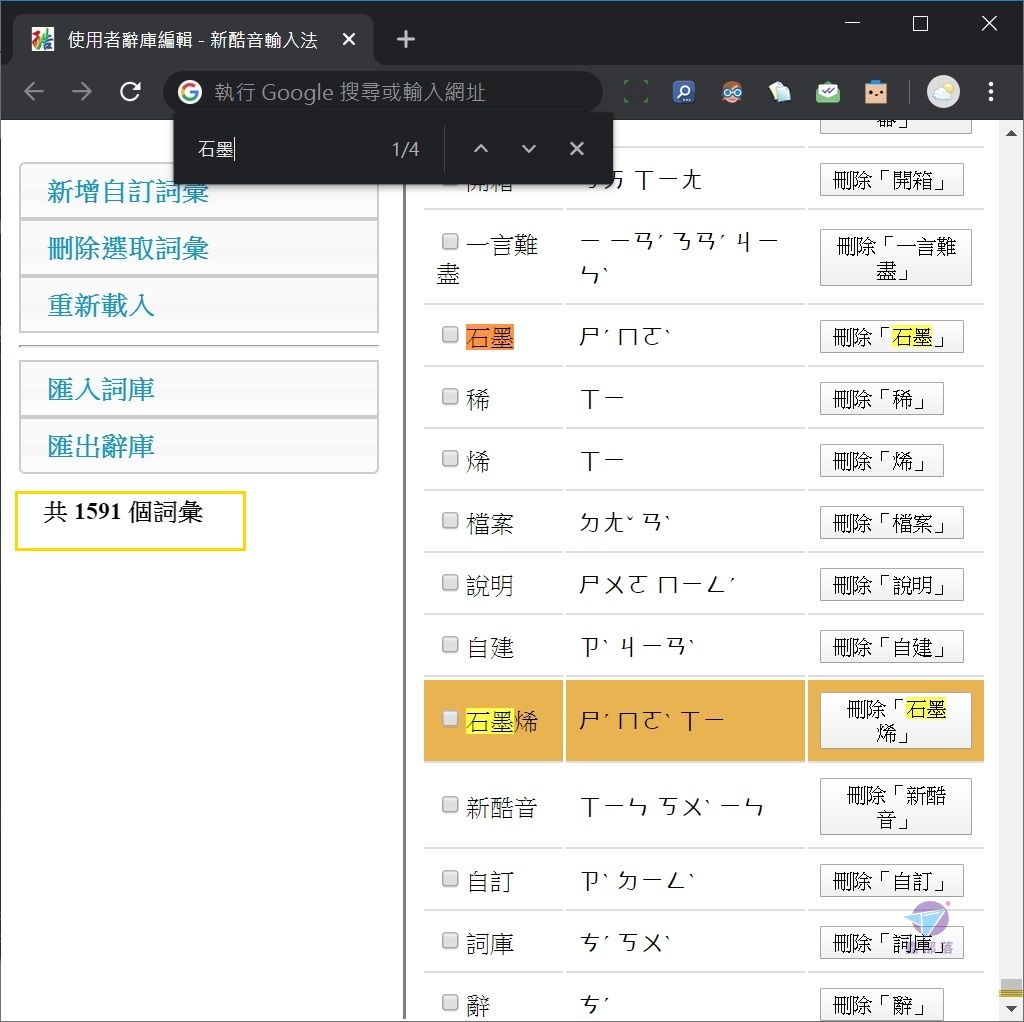Click the 刪除「新酷音」 button
1024x1022 pixels.
895,806
